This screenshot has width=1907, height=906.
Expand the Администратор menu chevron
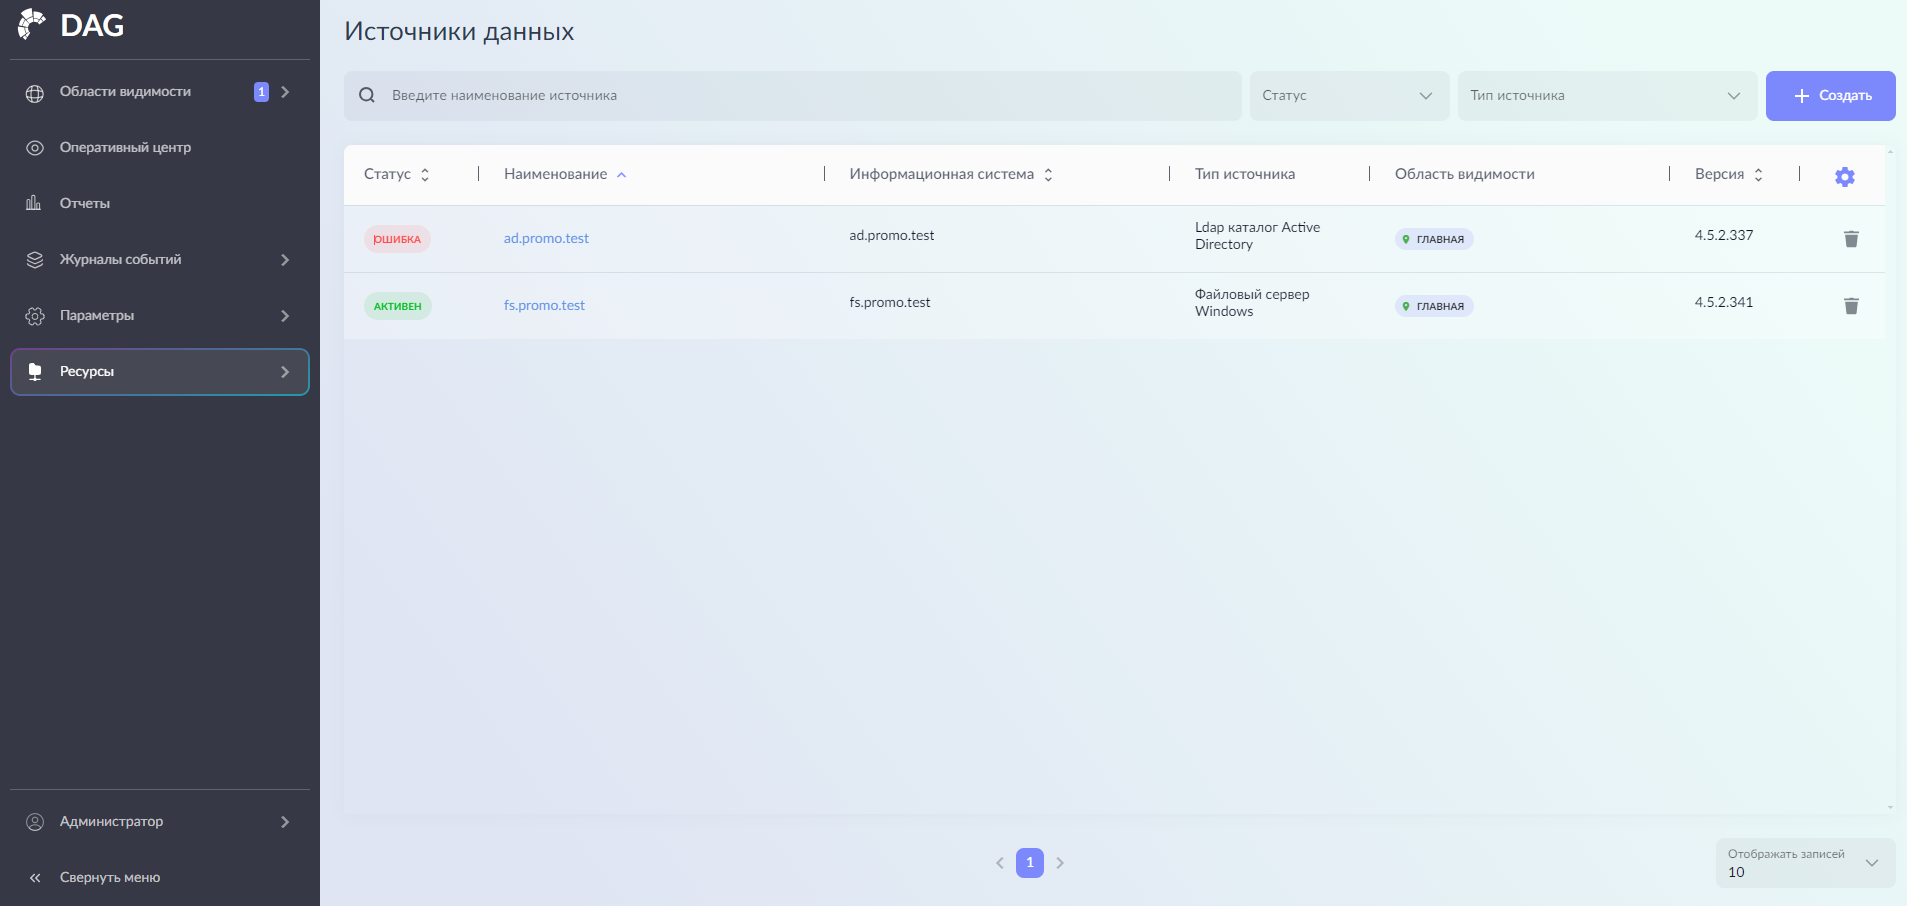(285, 822)
